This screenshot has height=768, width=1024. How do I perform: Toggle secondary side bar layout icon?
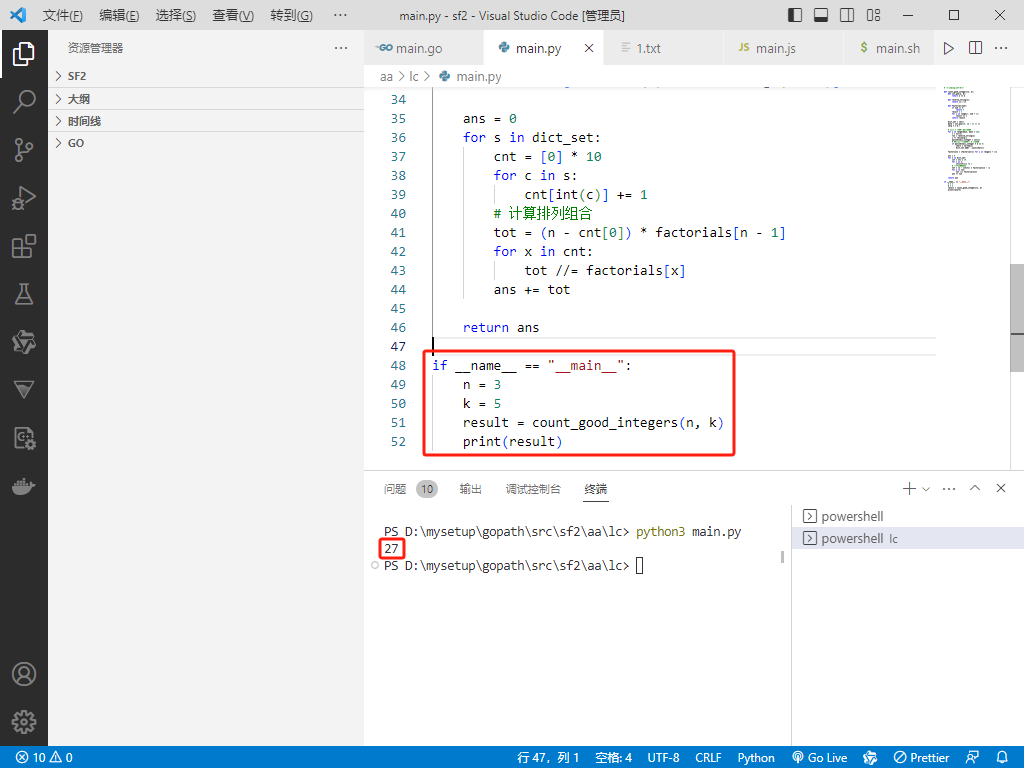click(847, 15)
